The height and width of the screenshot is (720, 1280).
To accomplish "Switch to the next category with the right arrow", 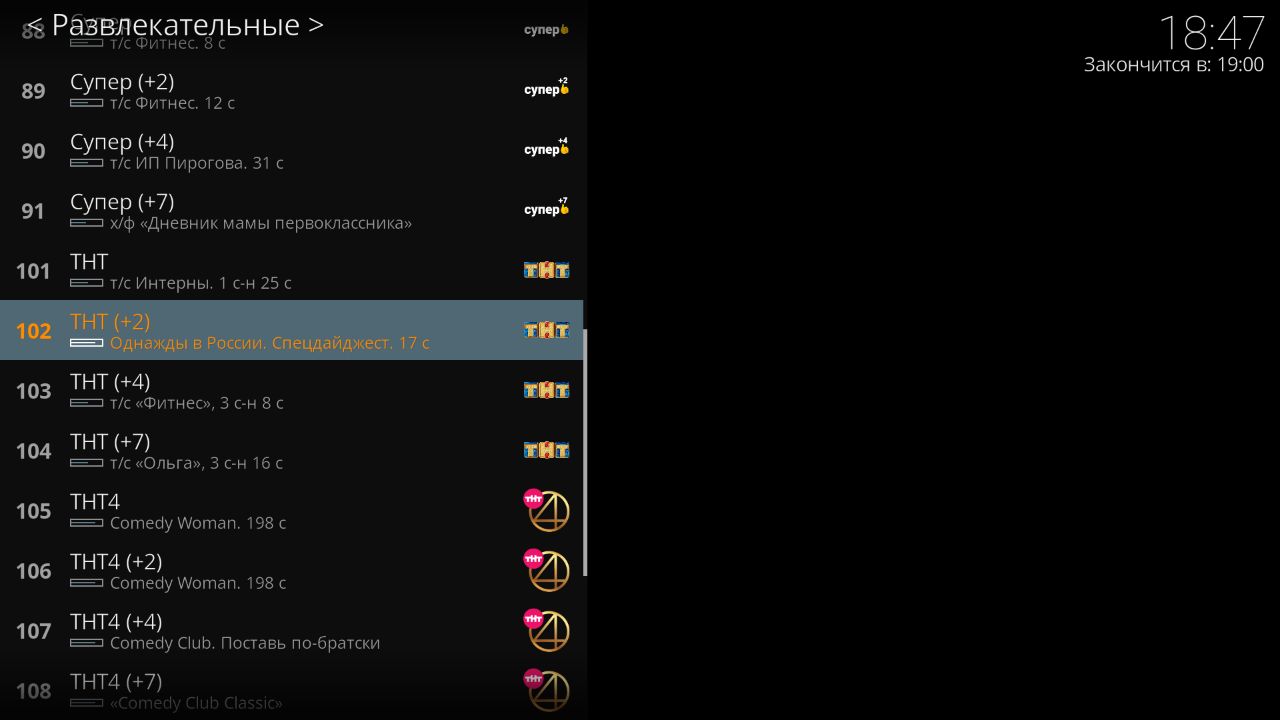I will click(316, 25).
